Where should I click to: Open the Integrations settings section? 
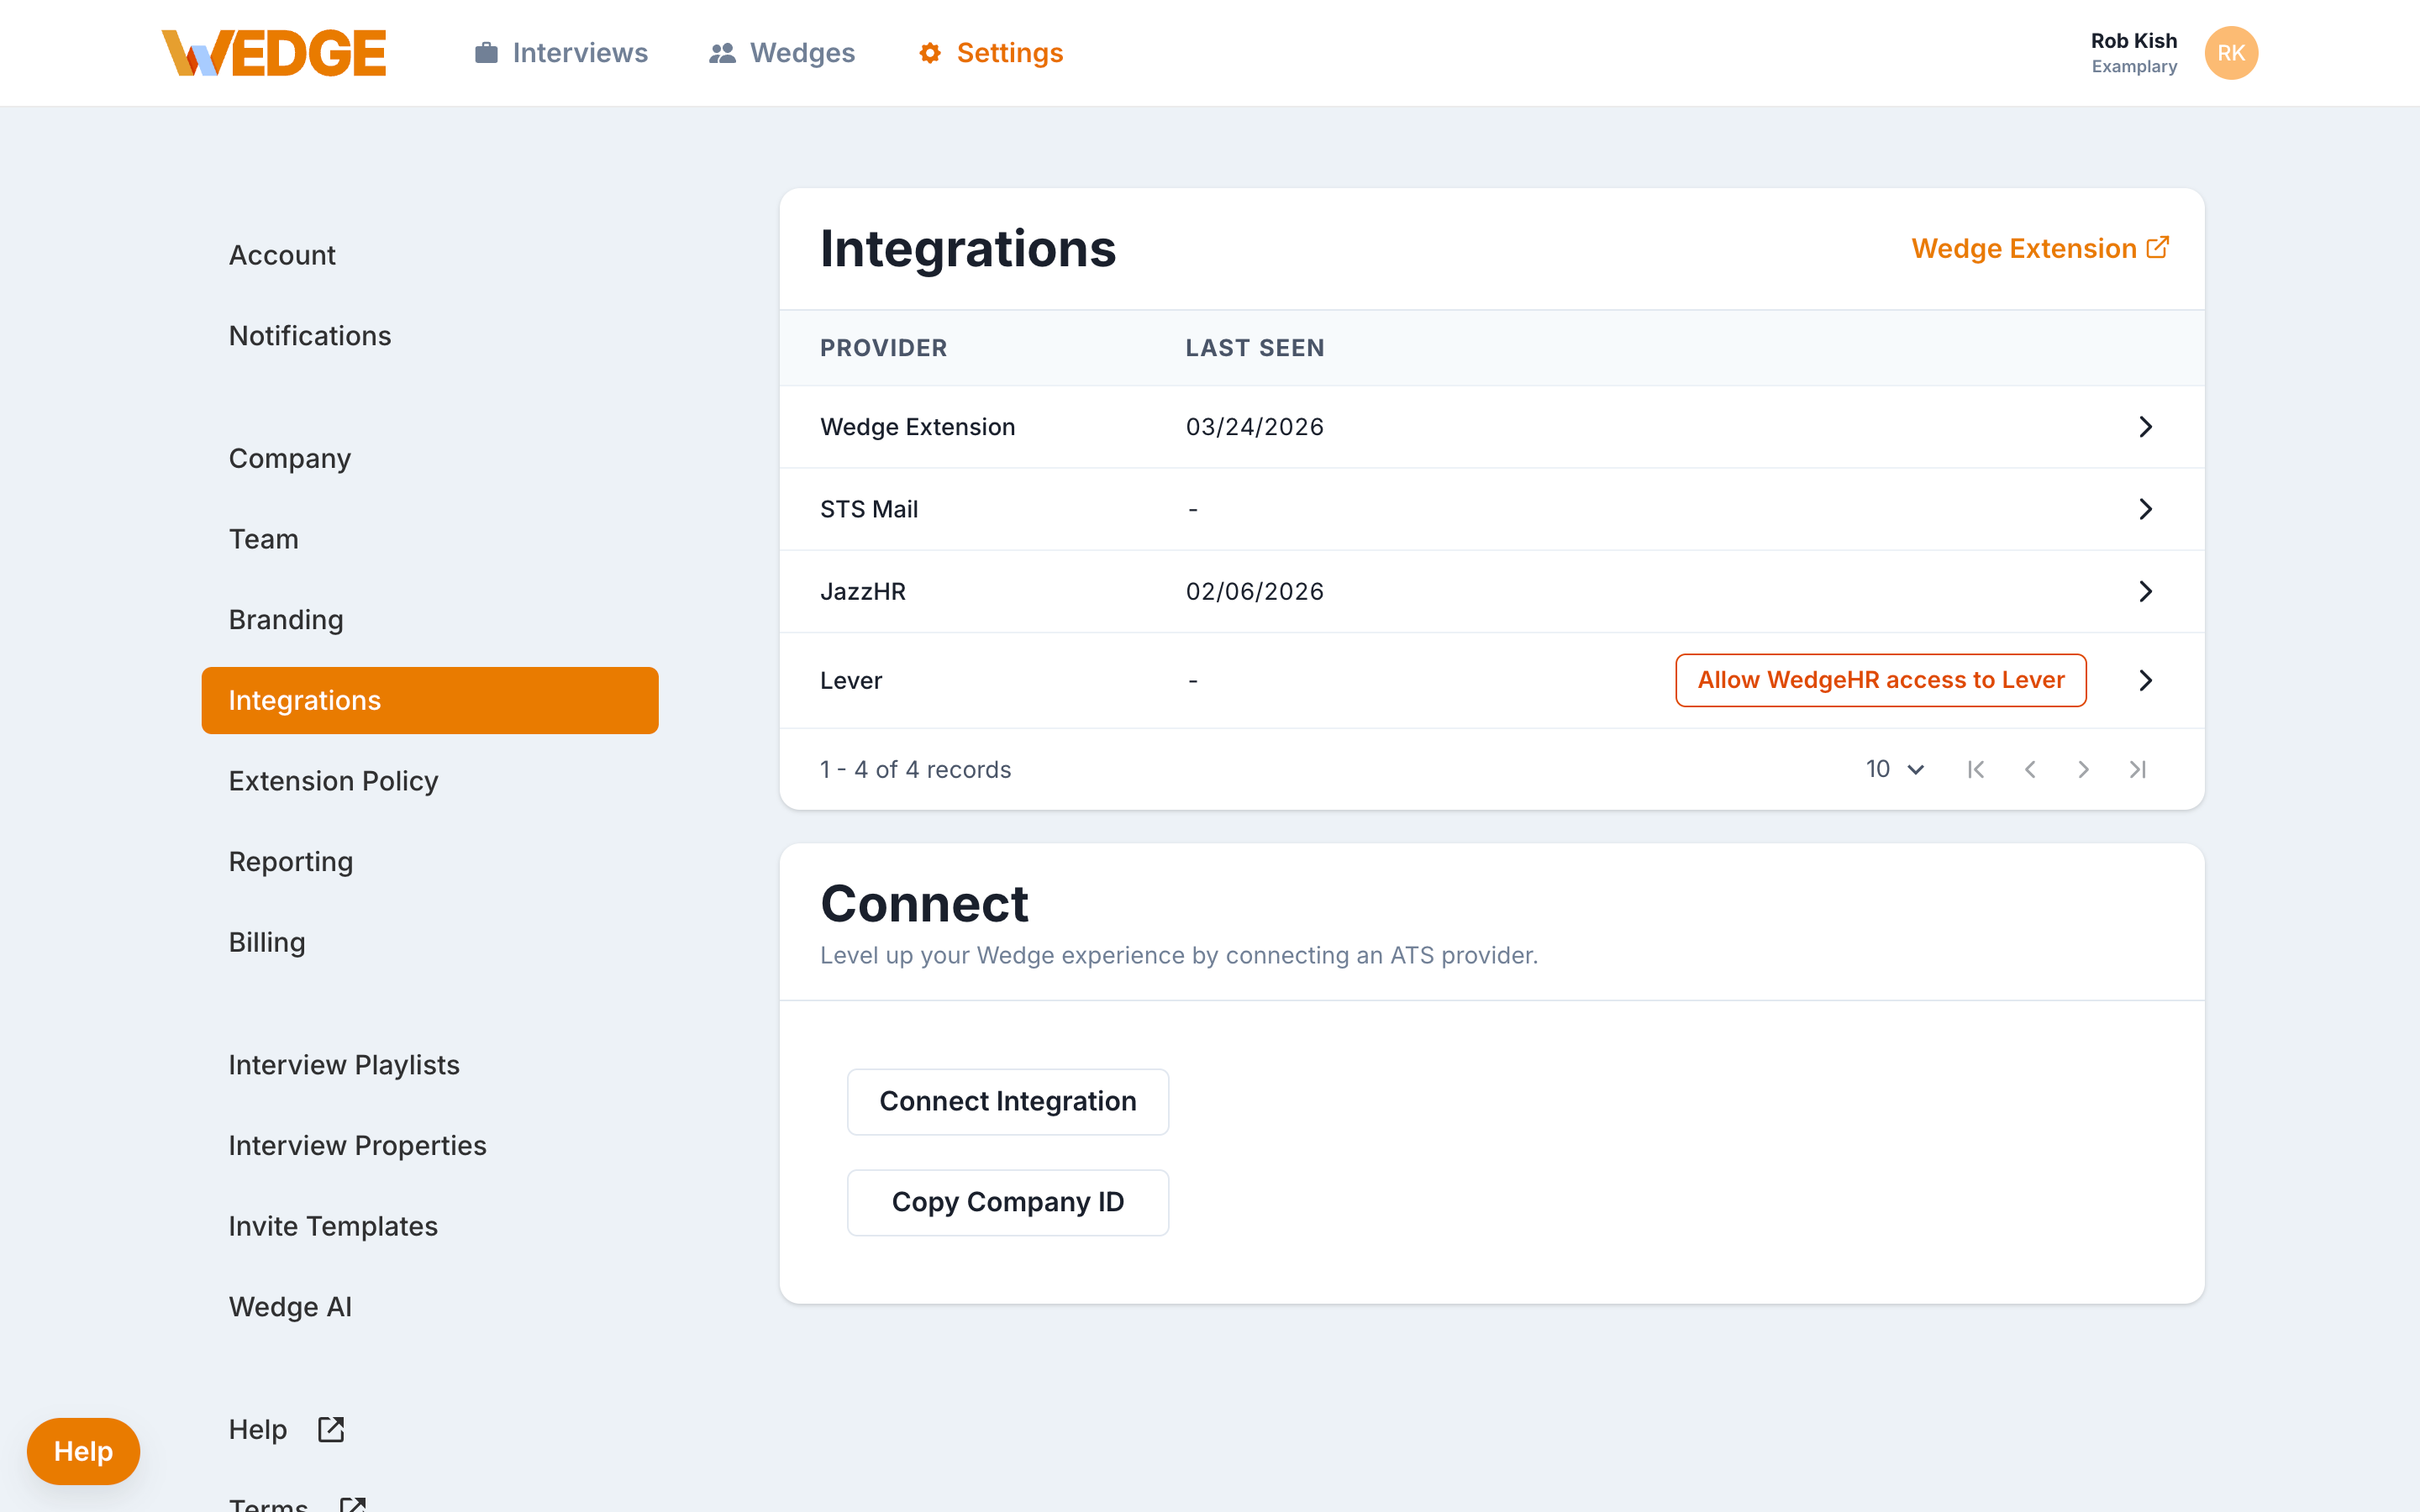[305, 700]
